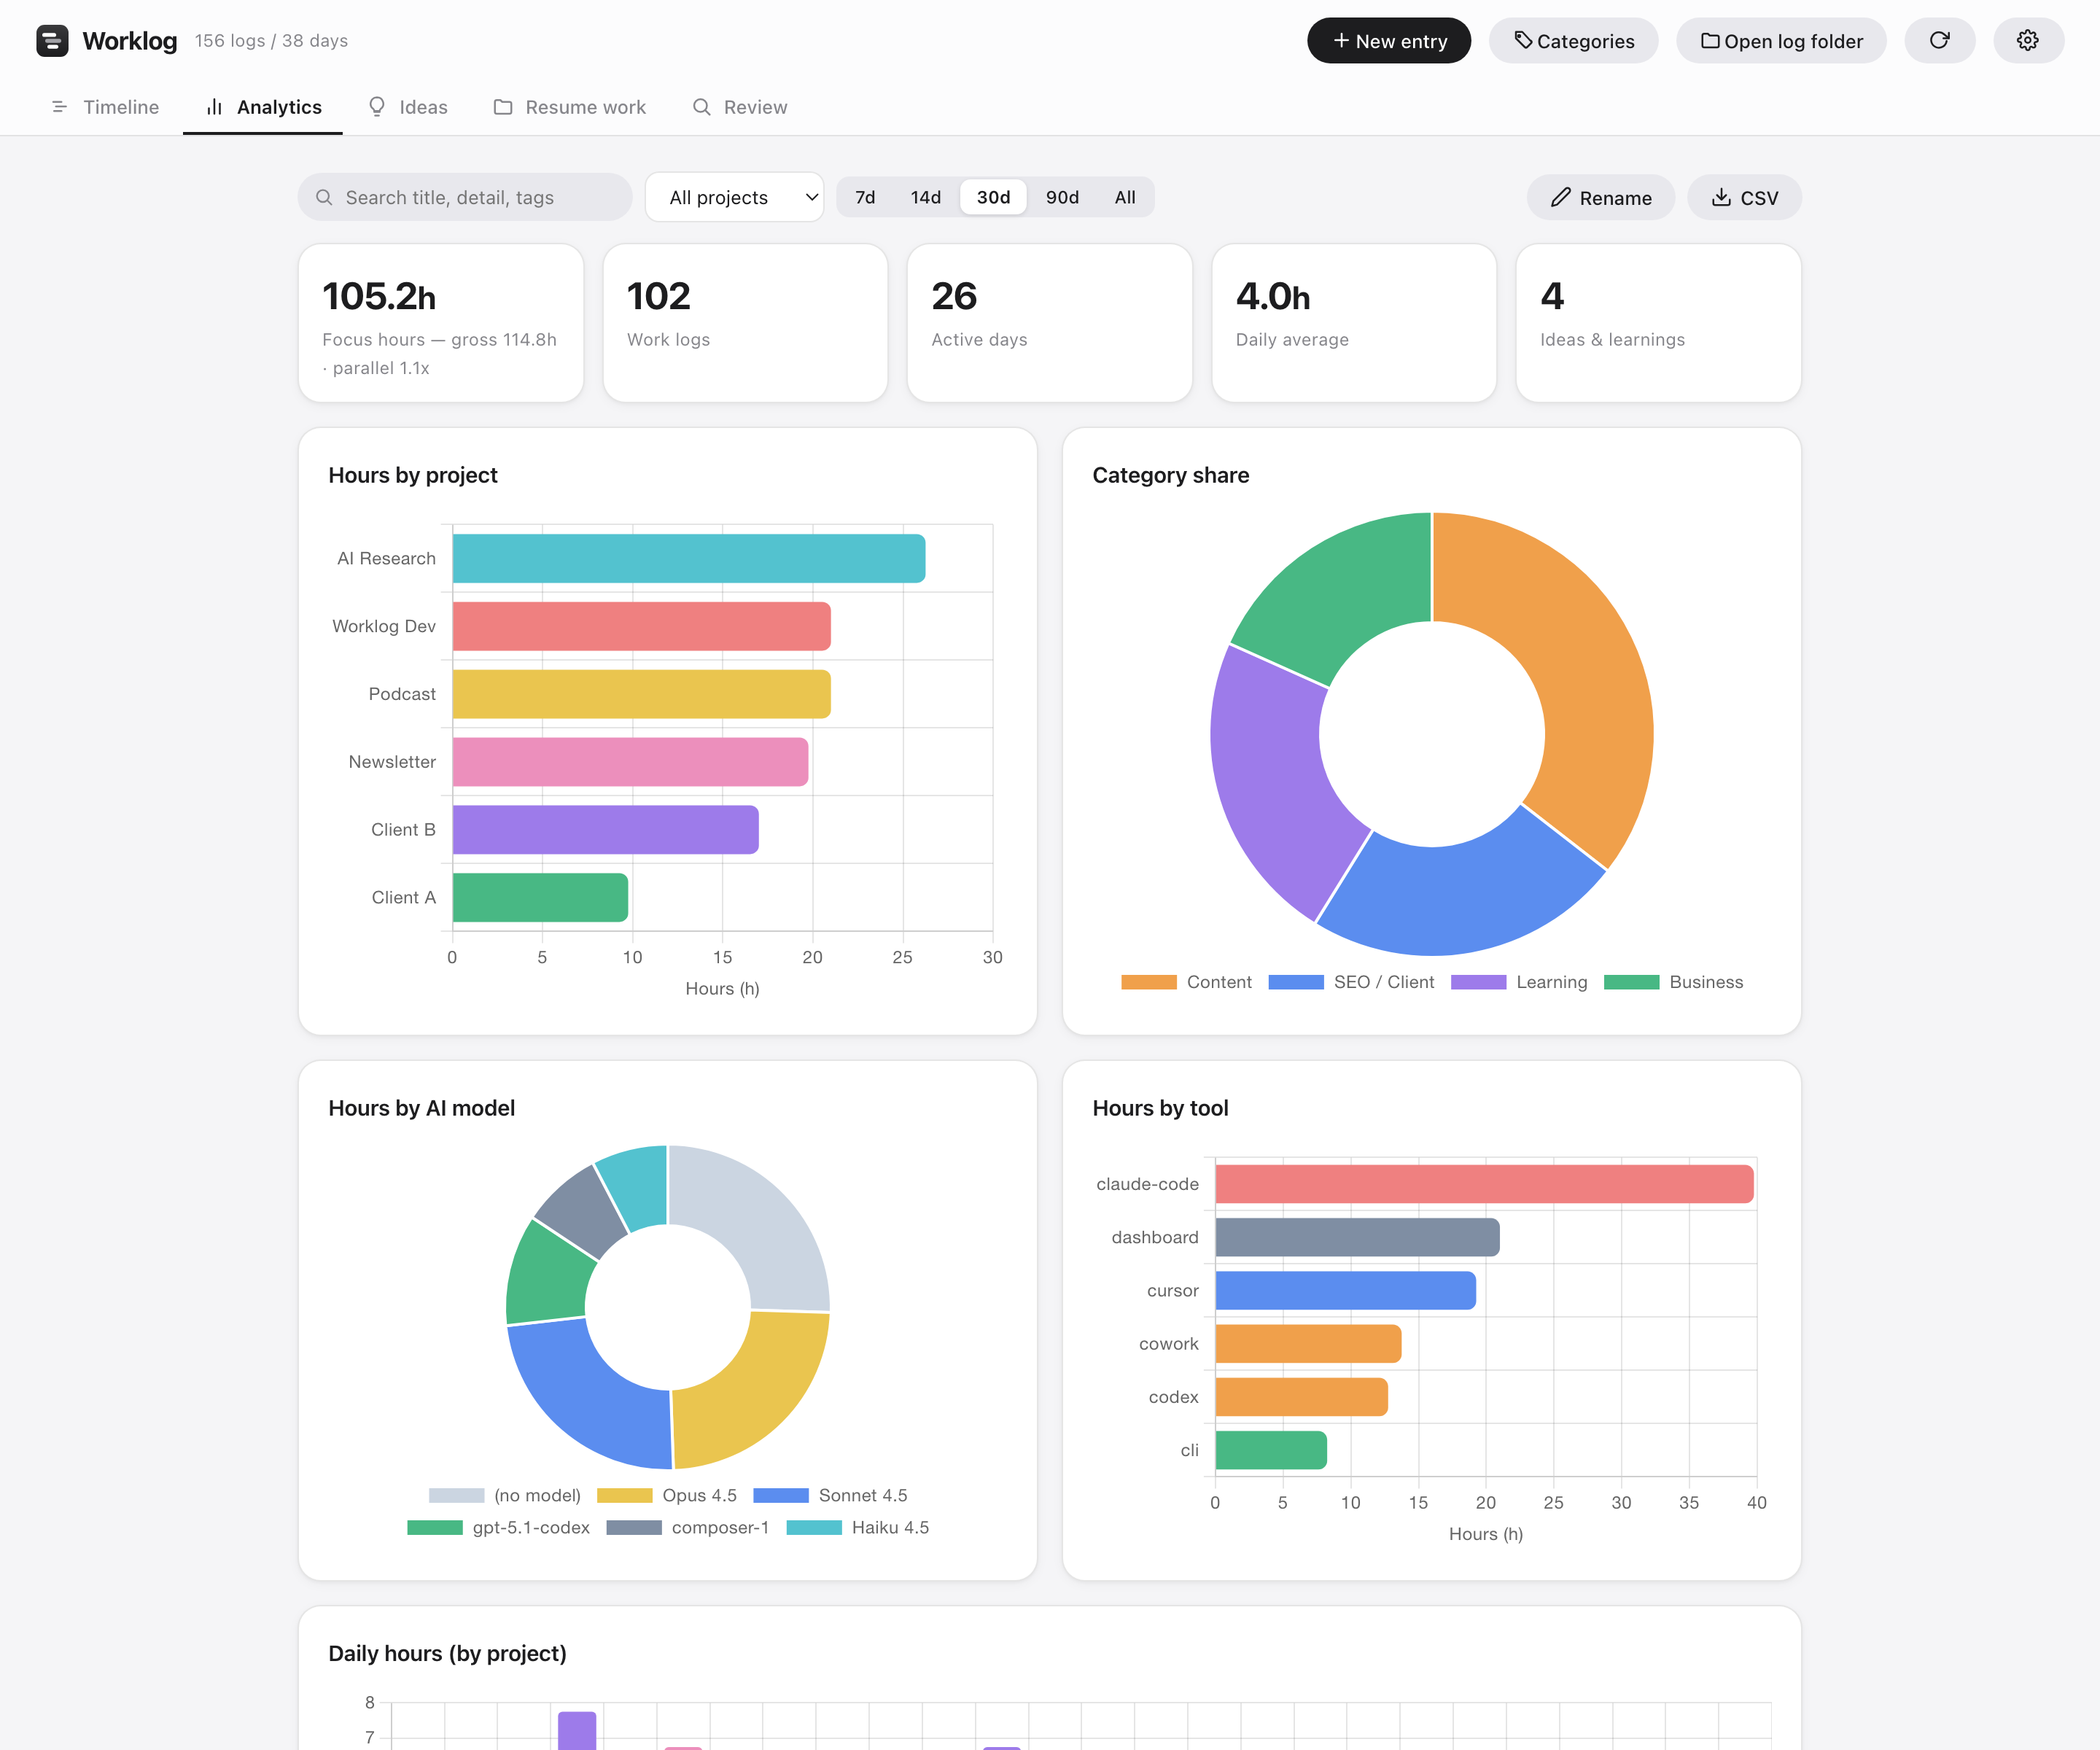Screen dimensions: 2100x1750
Task: Click the Analytics bar chart icon
Action: [x=214, y=107]
